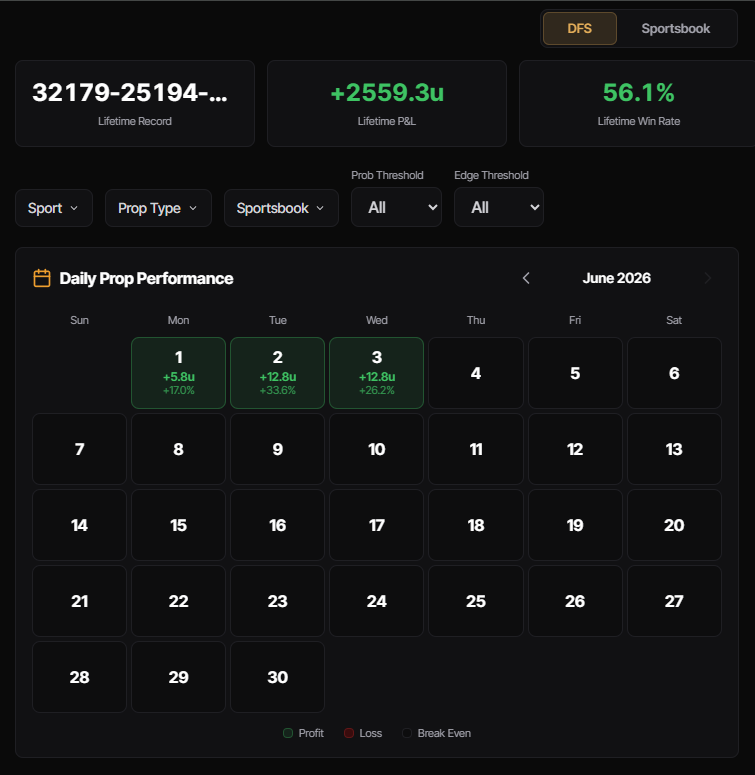Select June 6 in the calendar
This screenshot has height=775, width=755.
pyautogui.click(x=674, y=373)
